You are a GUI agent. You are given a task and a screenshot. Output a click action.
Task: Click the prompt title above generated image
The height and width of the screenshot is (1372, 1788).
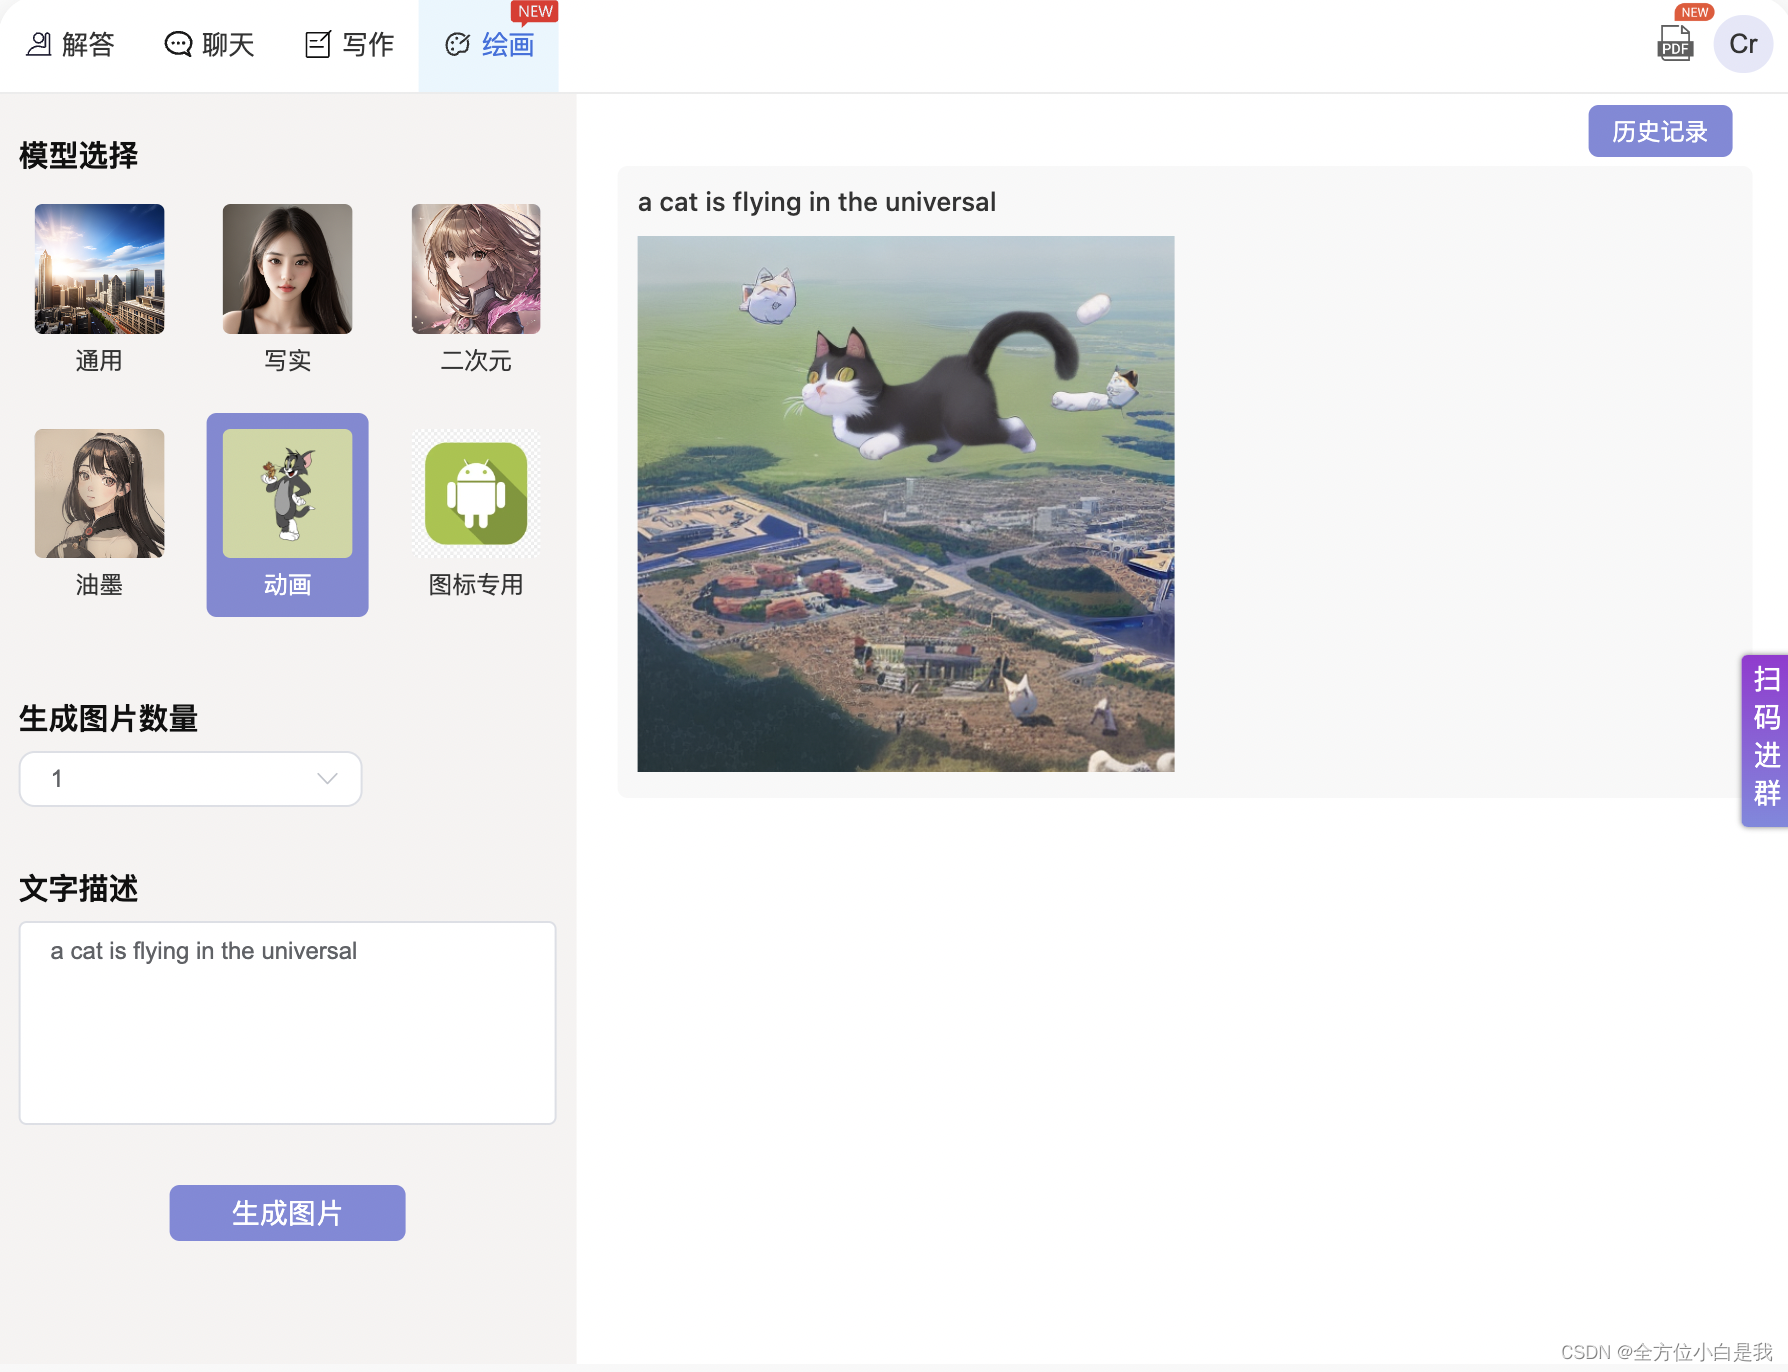pos(817,202)
